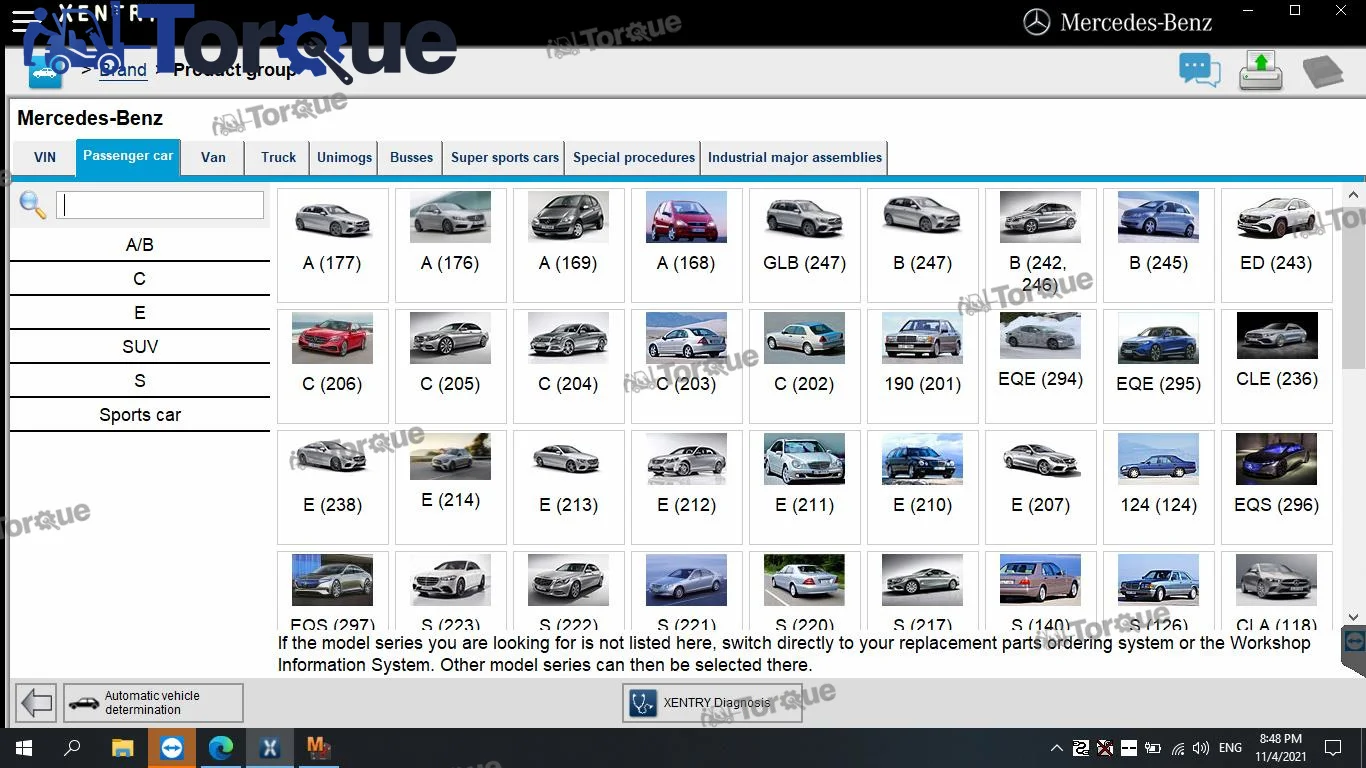Pick the C (204) model series

pyautogui.click(x=568, y=366)
